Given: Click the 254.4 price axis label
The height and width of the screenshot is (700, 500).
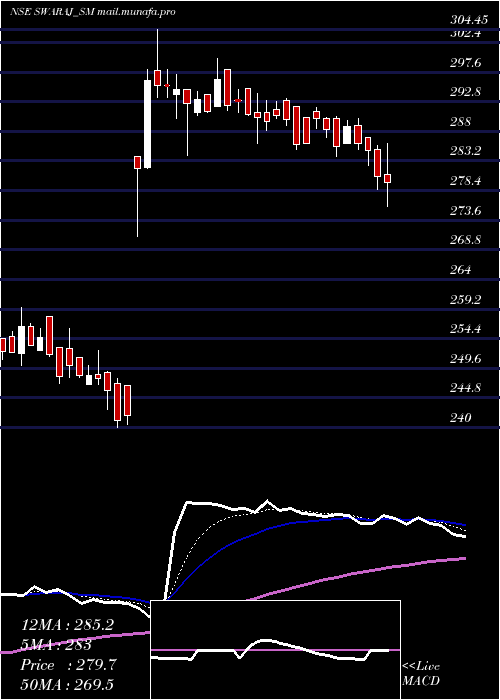Looking at the screenshot, I should click(x=465, y=329).
